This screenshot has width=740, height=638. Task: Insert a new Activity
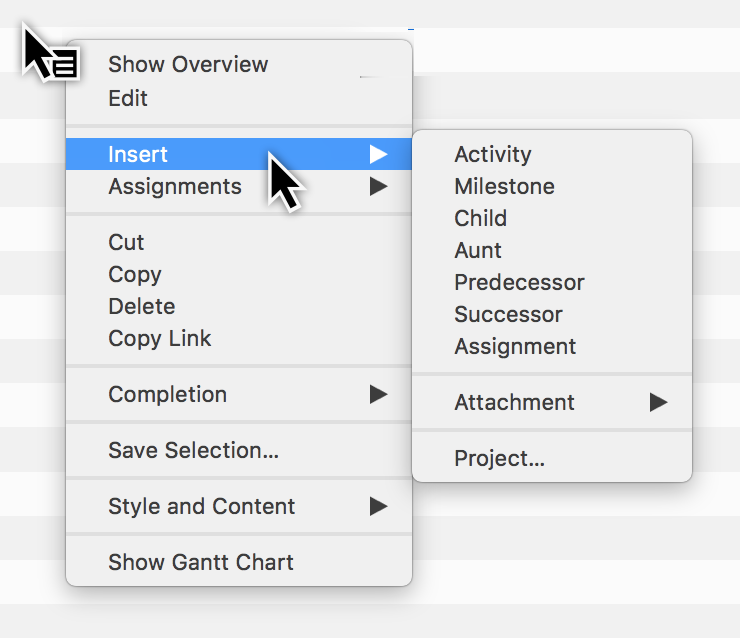[493, 155]
